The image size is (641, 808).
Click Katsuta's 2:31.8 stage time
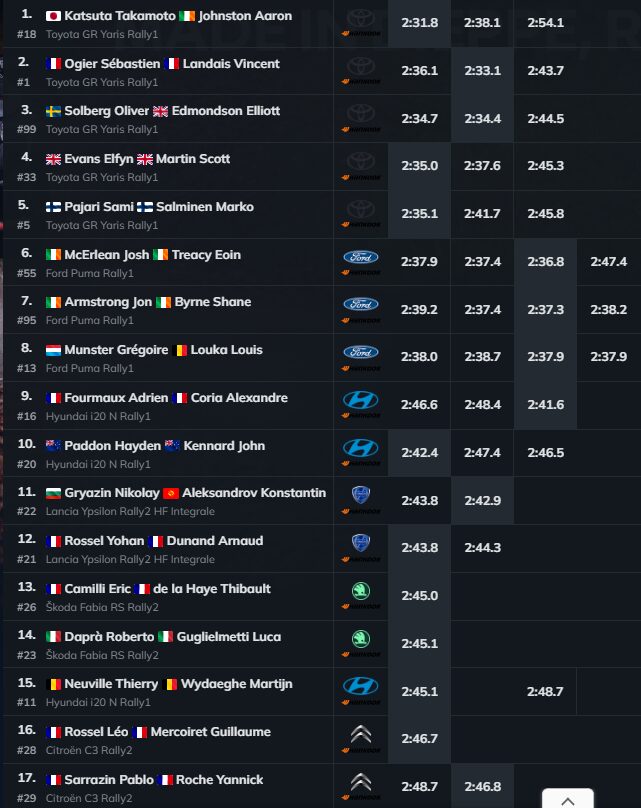419,23
